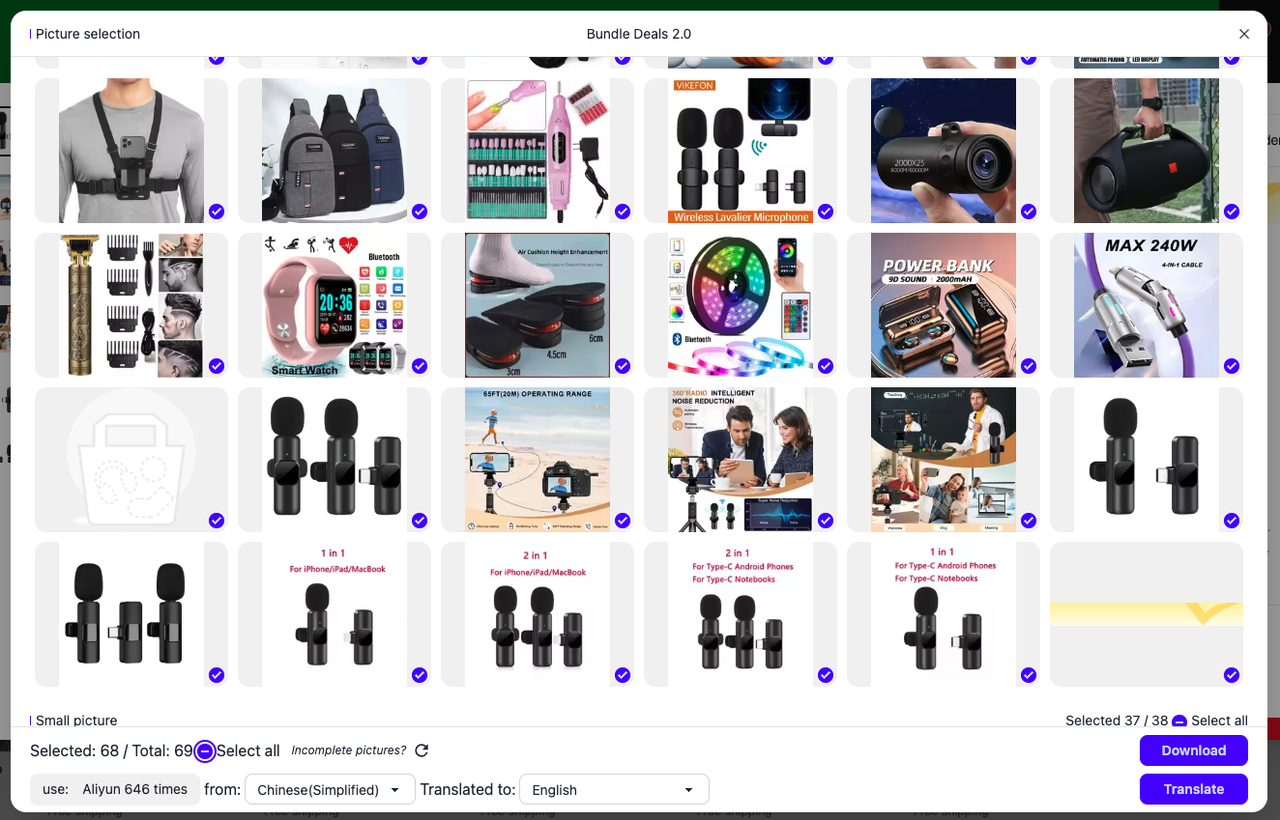Select the chest phone mount thumbnail
This screenshot has height=820, width=1280.
131,150
